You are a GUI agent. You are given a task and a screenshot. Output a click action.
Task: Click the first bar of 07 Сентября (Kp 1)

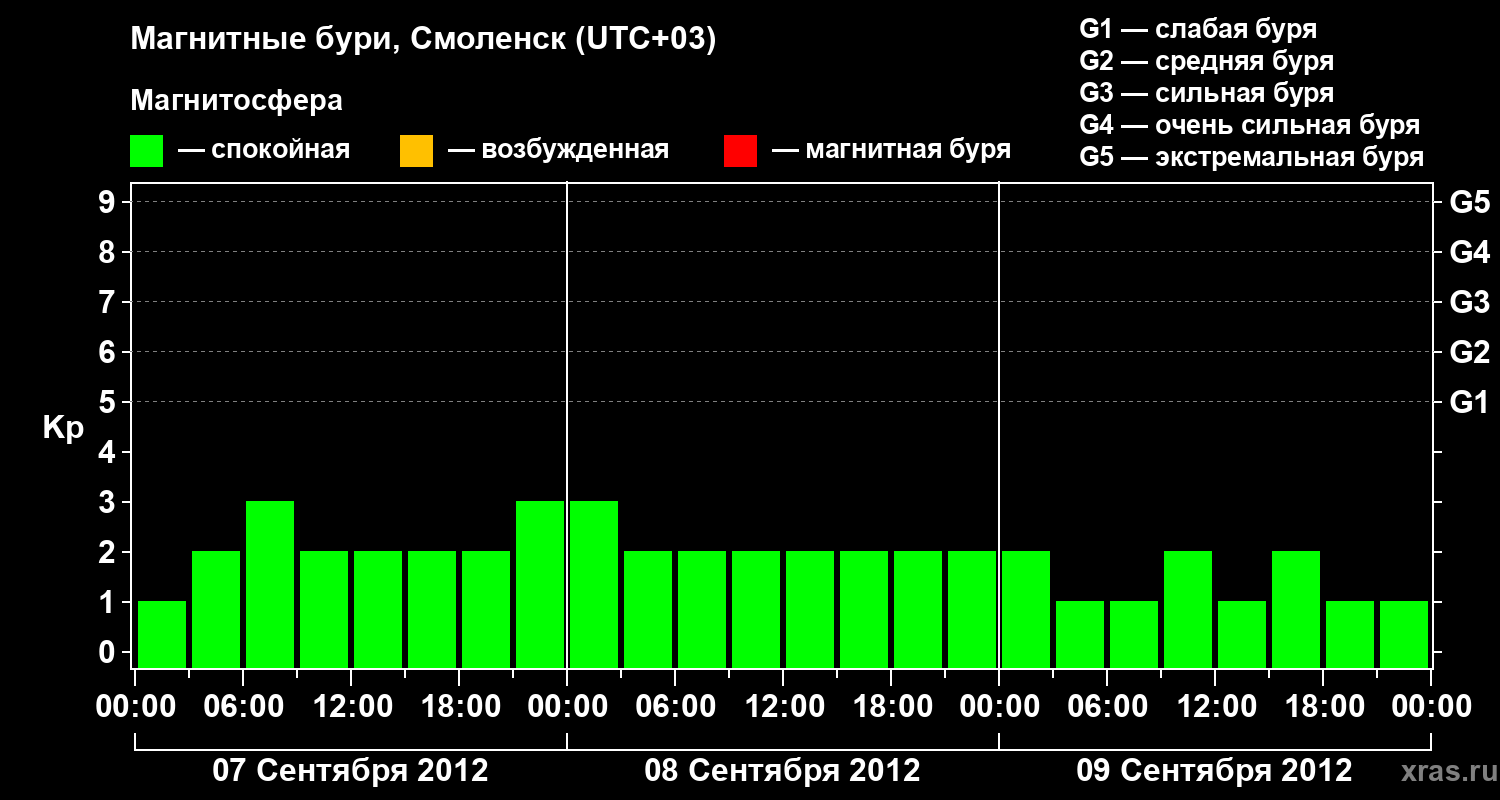162,634
